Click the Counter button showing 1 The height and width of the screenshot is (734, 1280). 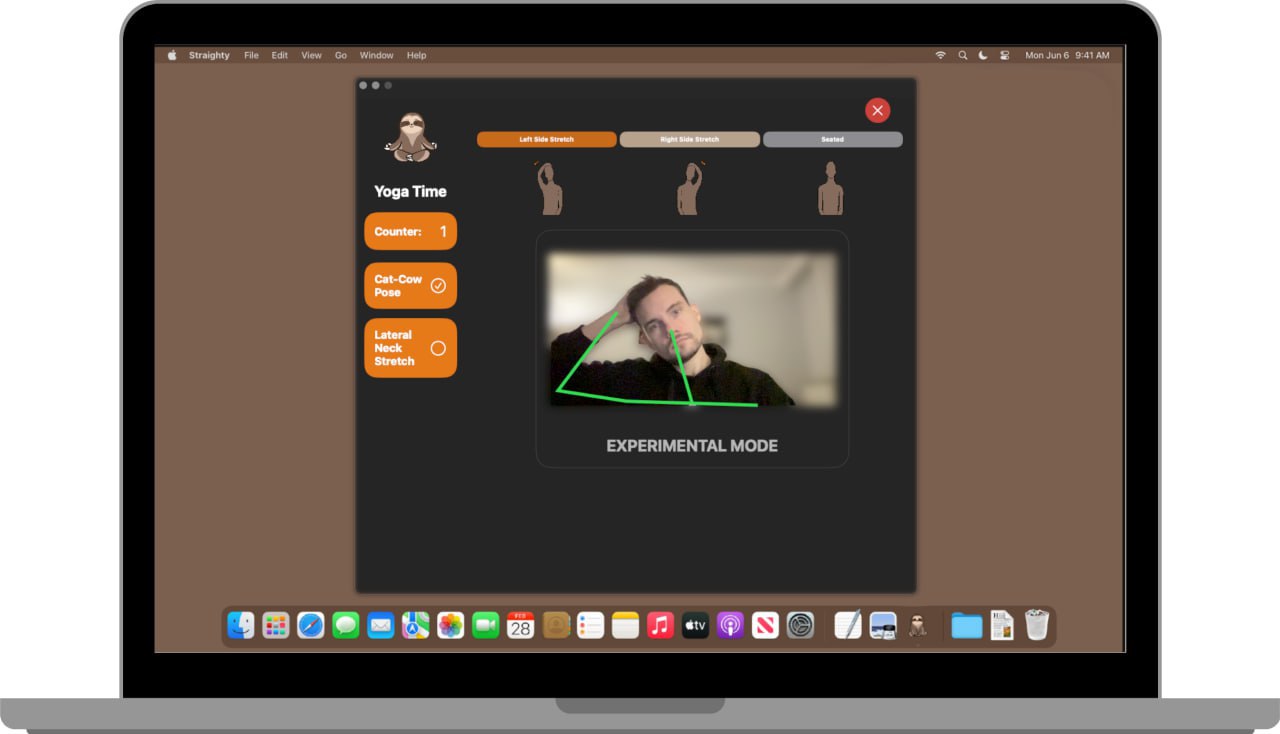[x=411, y=231]
